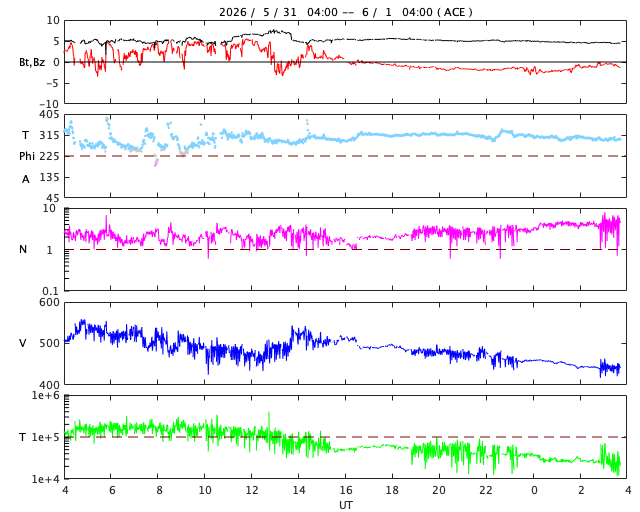Click the "5" tick on the Bt,Bz axis

tap(56, 41)
